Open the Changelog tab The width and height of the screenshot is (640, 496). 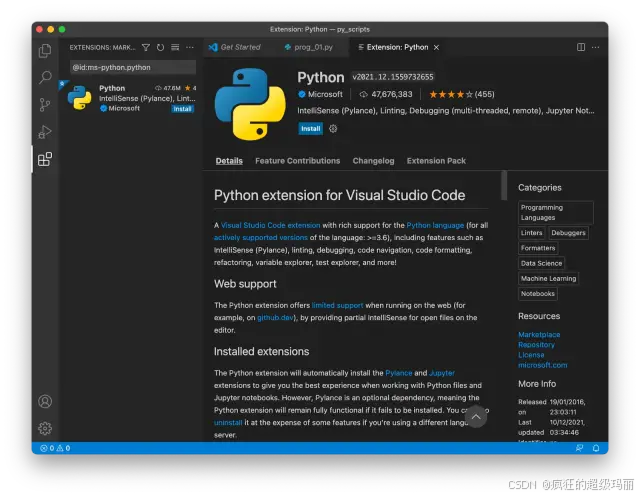click(373, 161)
